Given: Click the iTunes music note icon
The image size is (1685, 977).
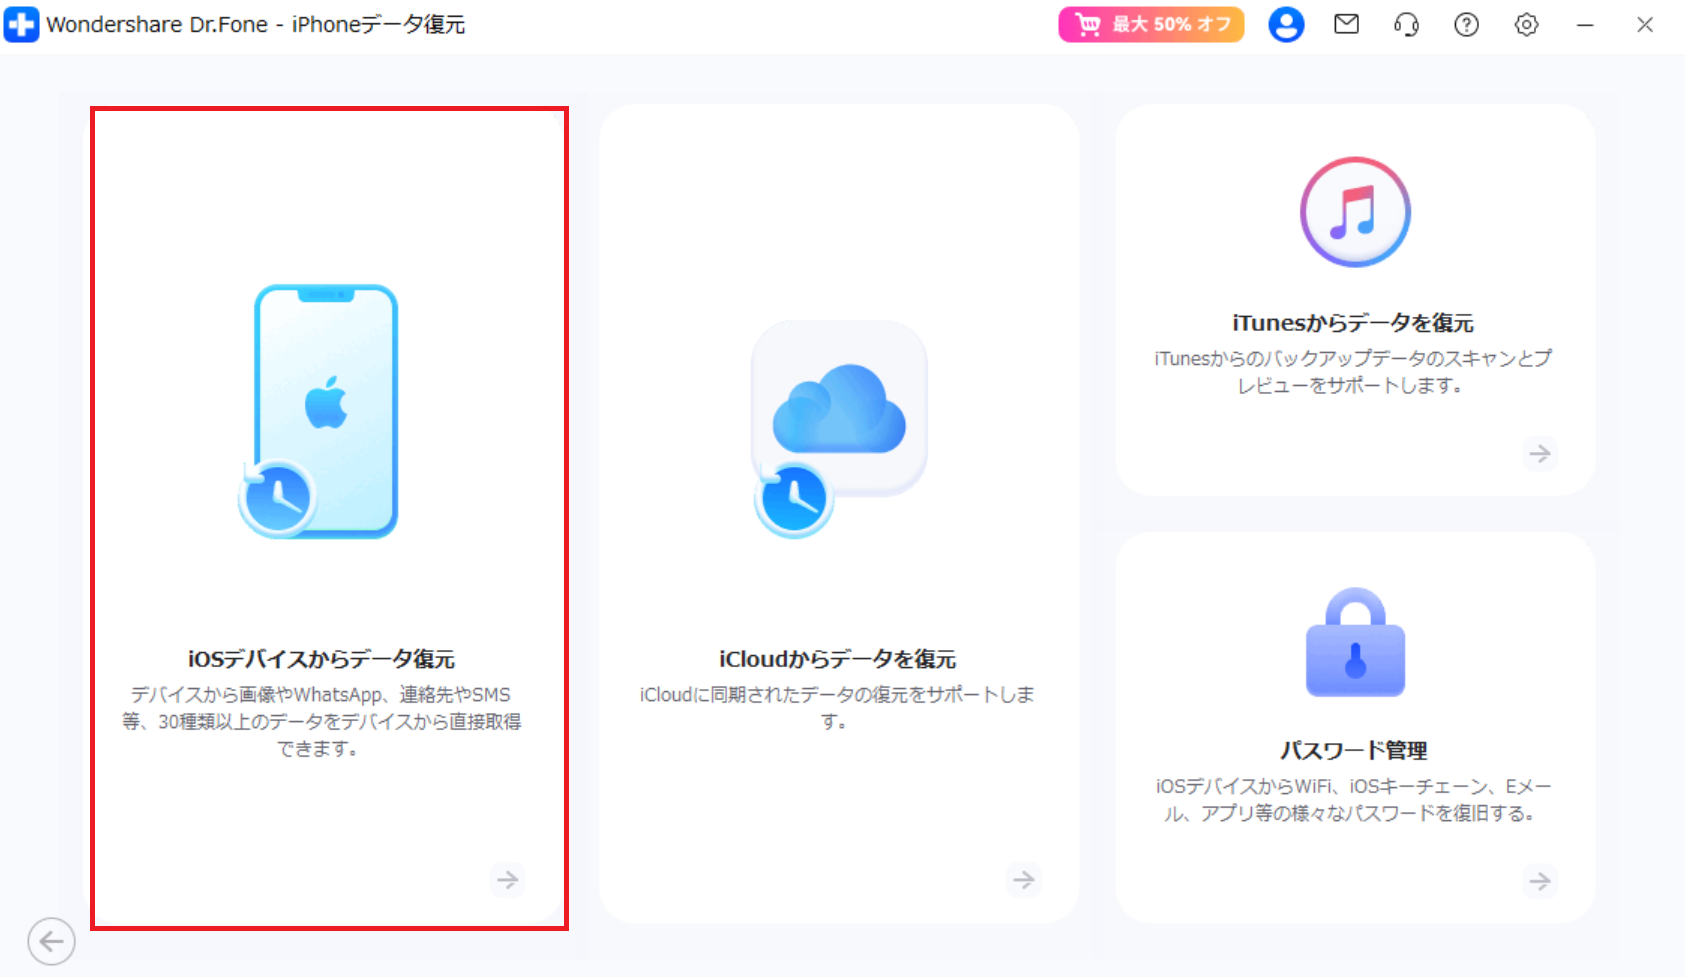Looking at the screenshot, I should pyautogui.click(x=1355, y=212).
